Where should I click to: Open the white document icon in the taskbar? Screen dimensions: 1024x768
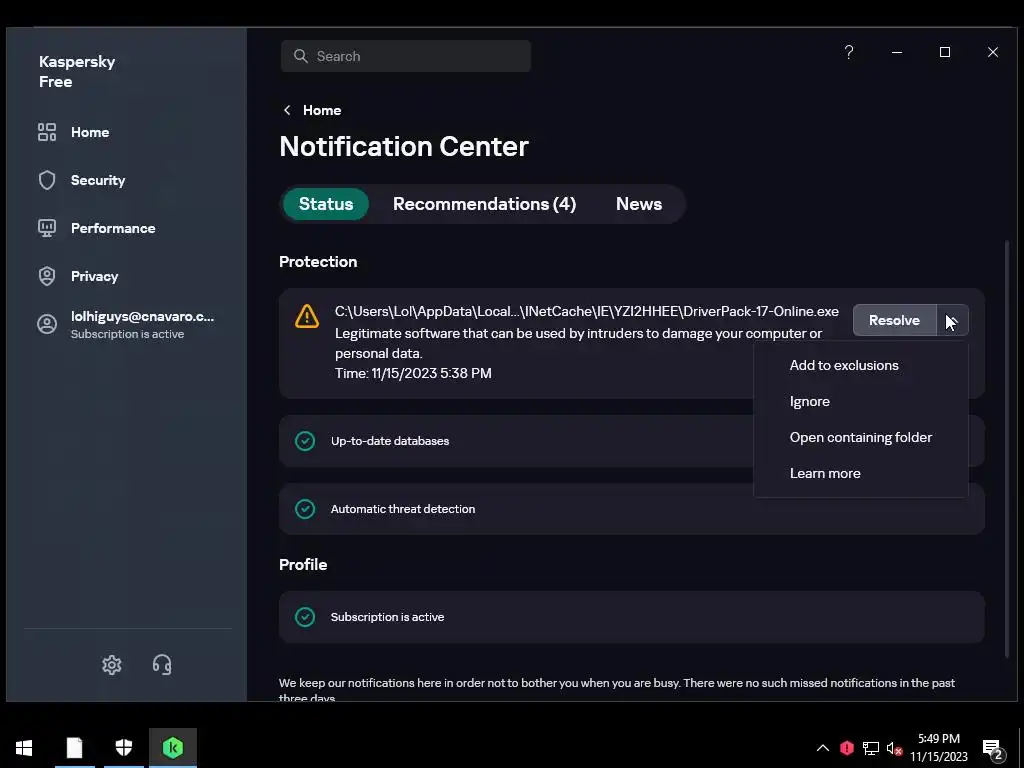(x=74, y=748)
